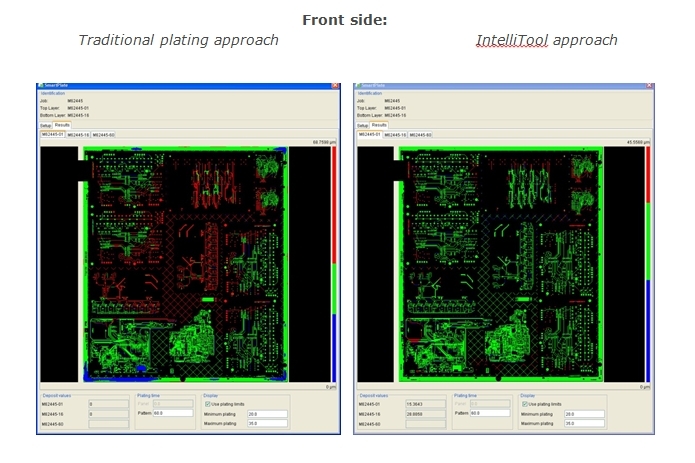Click deposit value 15.3643 in IntelliTool window
The image size is (695, 463).
pyautogui.click(x=426, y=404)
